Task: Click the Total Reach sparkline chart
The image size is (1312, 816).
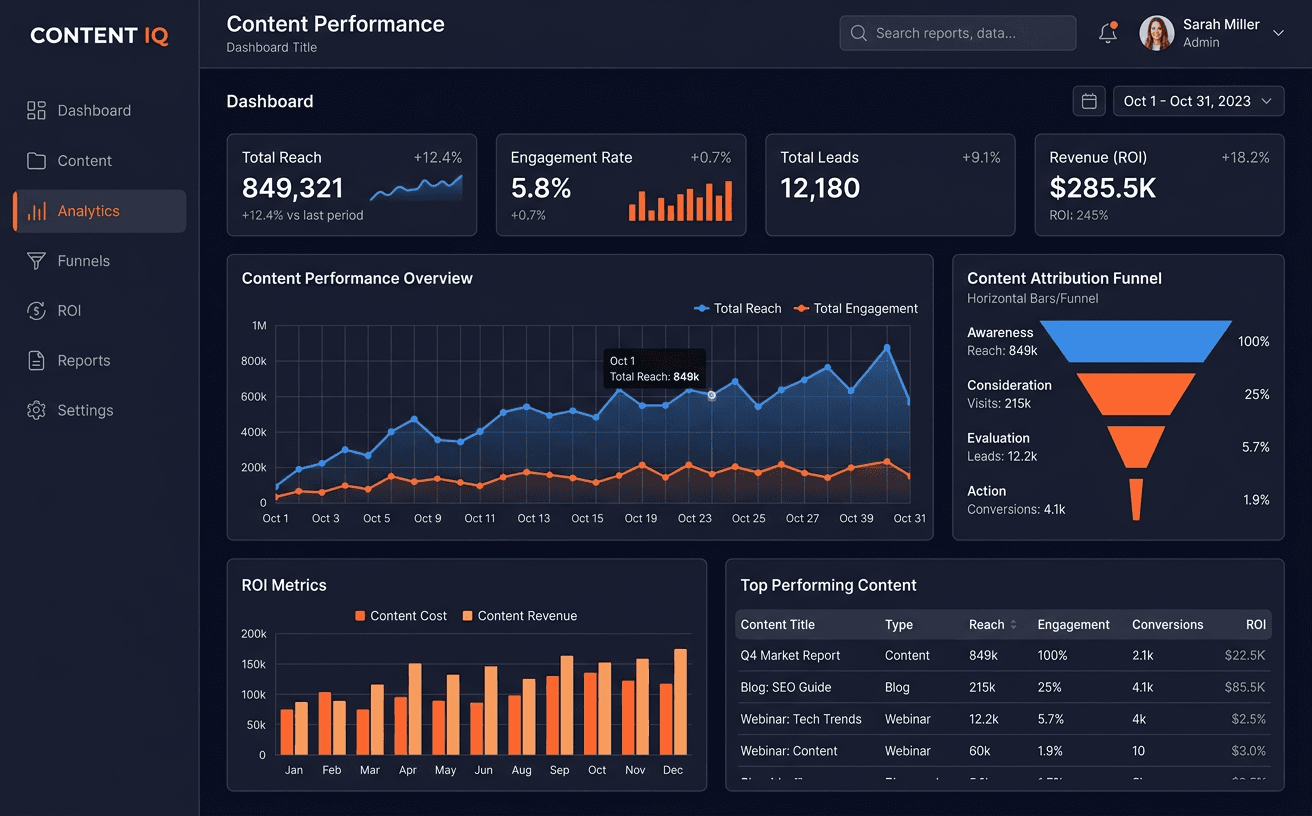Action: click(416, 188)
